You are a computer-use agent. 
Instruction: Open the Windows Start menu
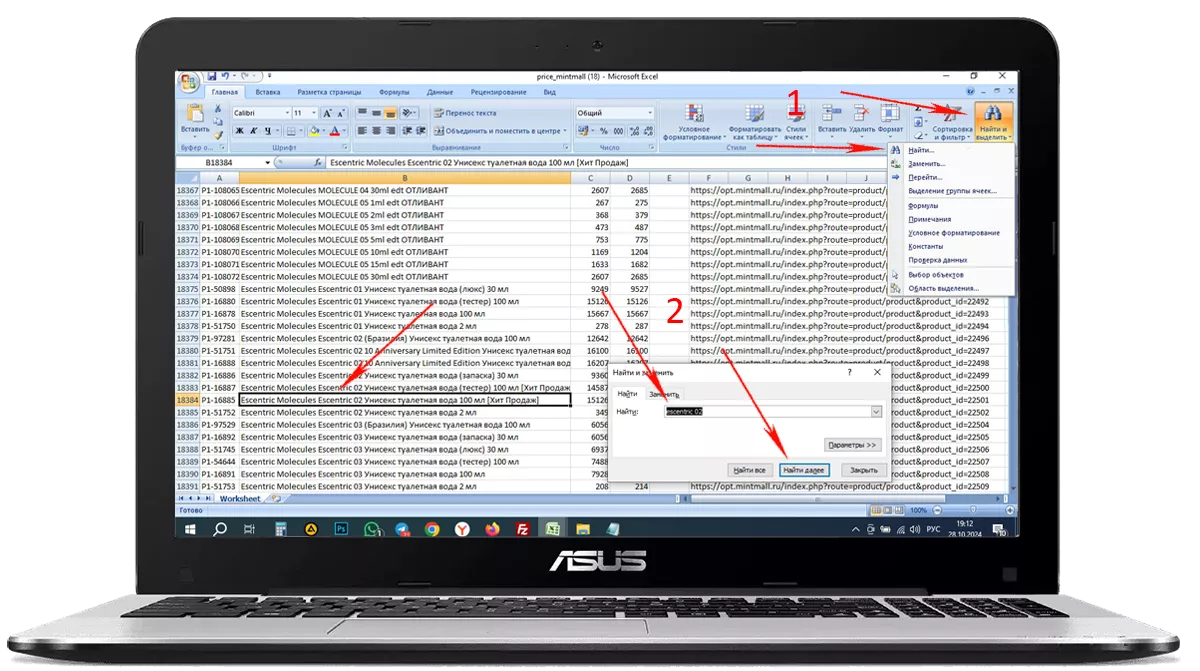(192, 529)
